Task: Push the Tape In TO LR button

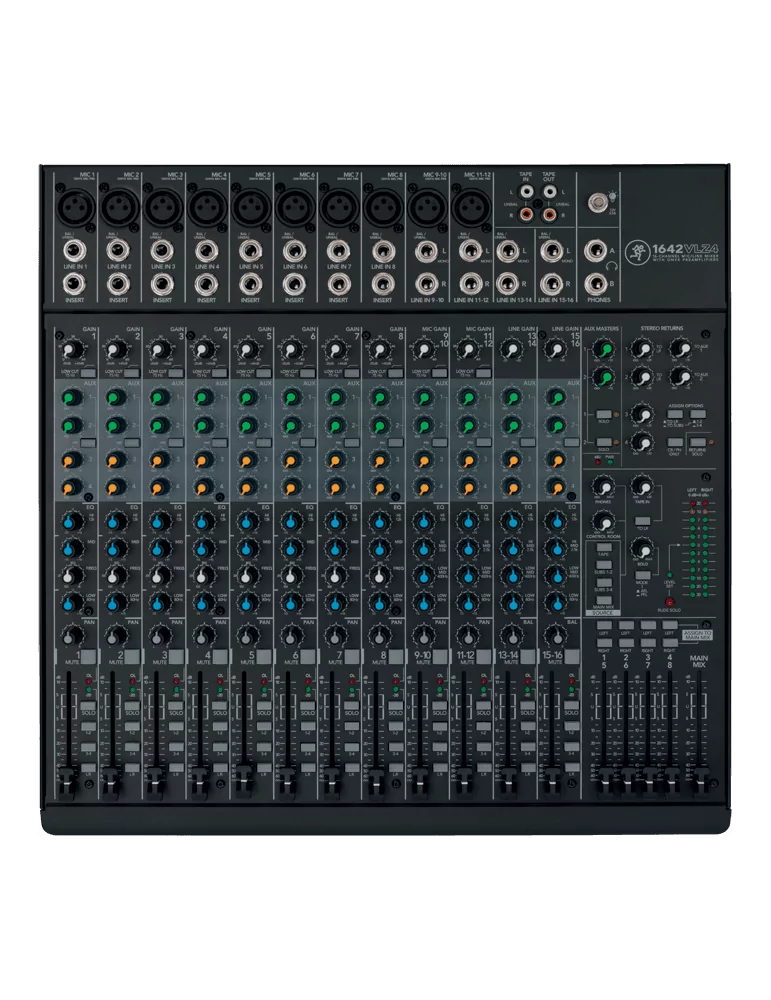Action: pos(643,521)
